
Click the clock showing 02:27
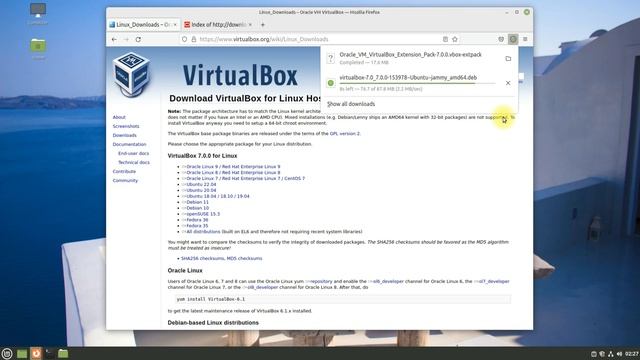631,354
